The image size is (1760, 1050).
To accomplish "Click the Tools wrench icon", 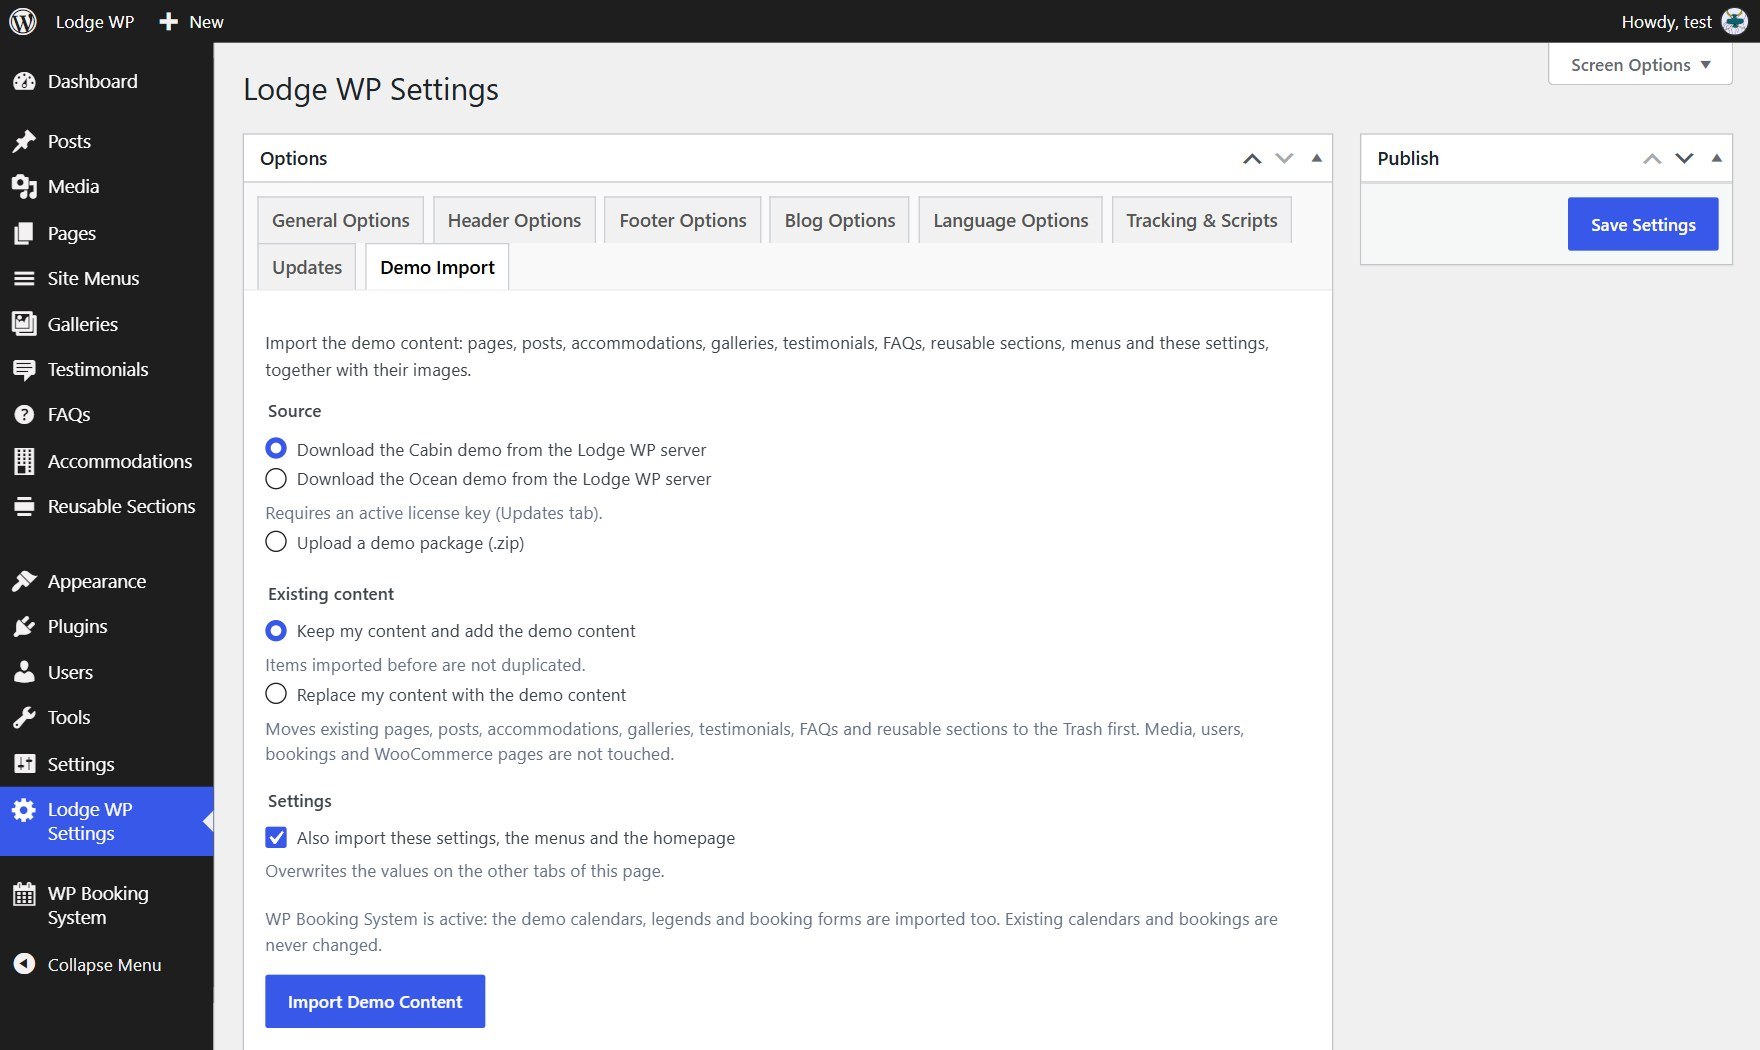I will point(24,718).
